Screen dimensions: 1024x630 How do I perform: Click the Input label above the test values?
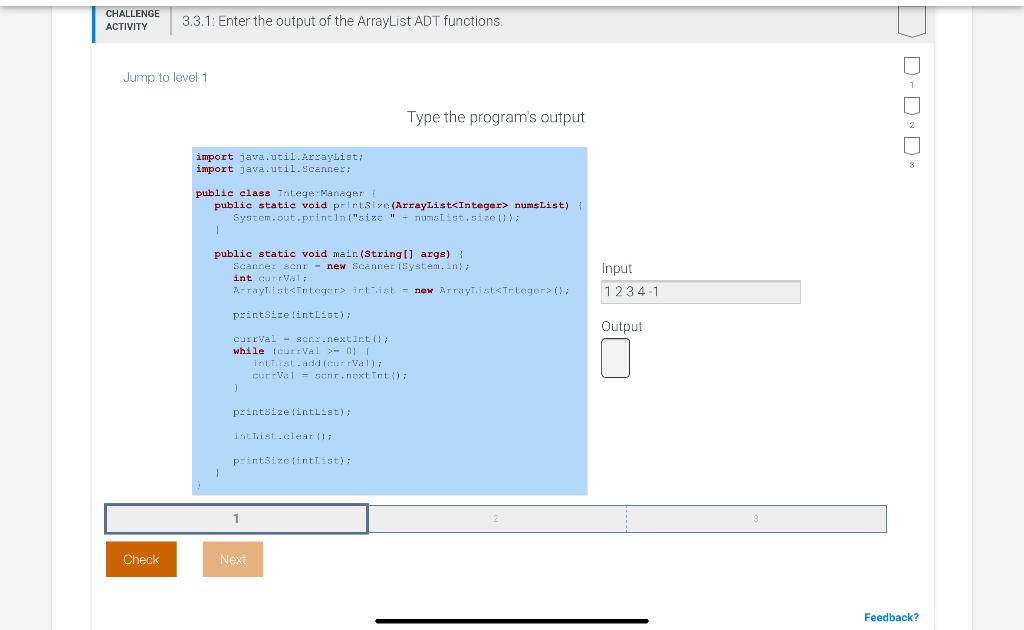pos(616,268)
